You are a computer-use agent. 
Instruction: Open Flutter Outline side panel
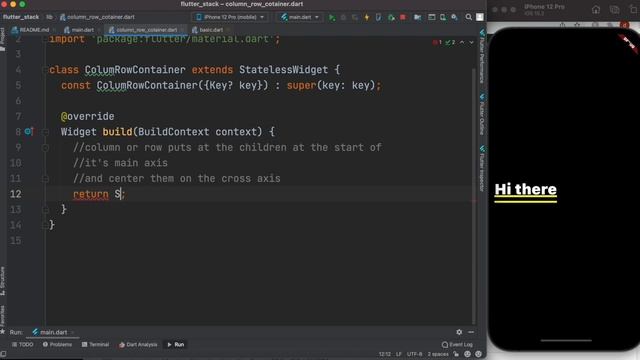pyautogui.click(x=482, y=114)
